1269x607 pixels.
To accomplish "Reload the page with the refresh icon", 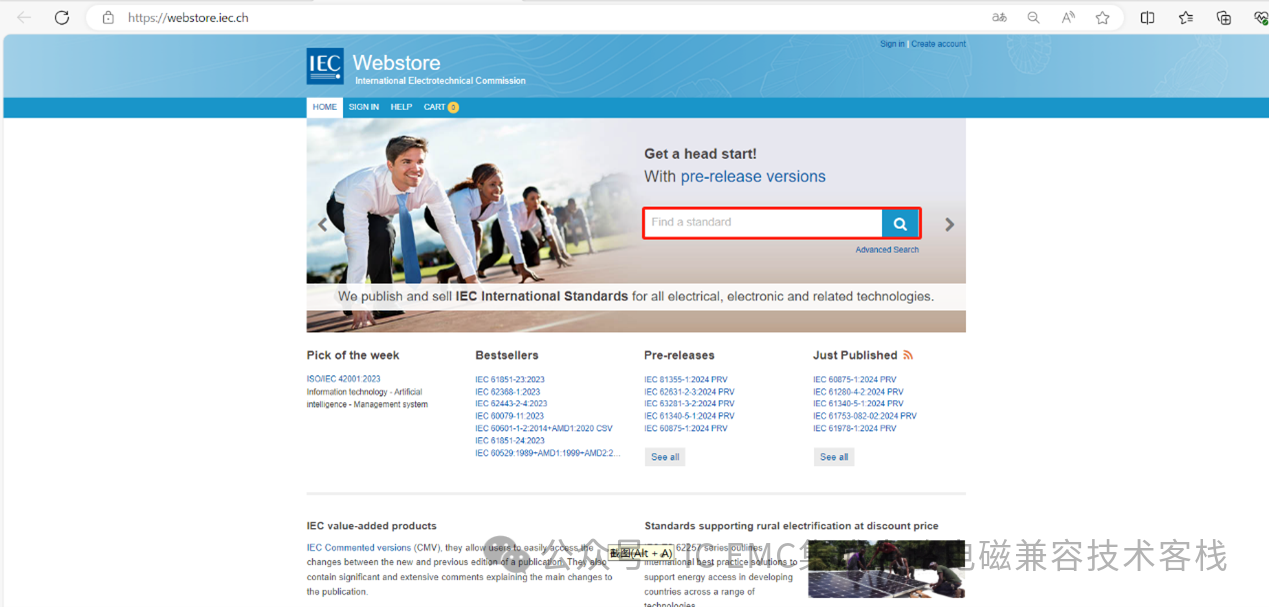I will point(62,17).
